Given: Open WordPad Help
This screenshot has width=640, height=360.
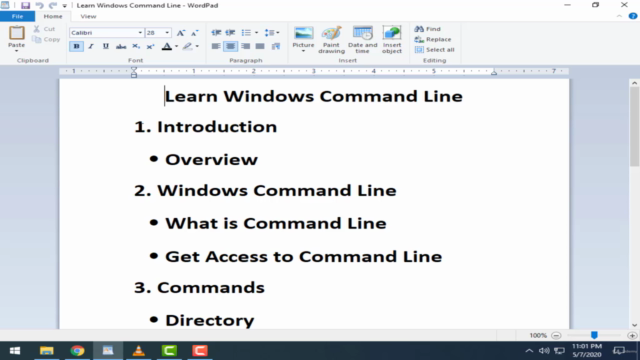Looking at the screenshot, I should click(633, 16).
